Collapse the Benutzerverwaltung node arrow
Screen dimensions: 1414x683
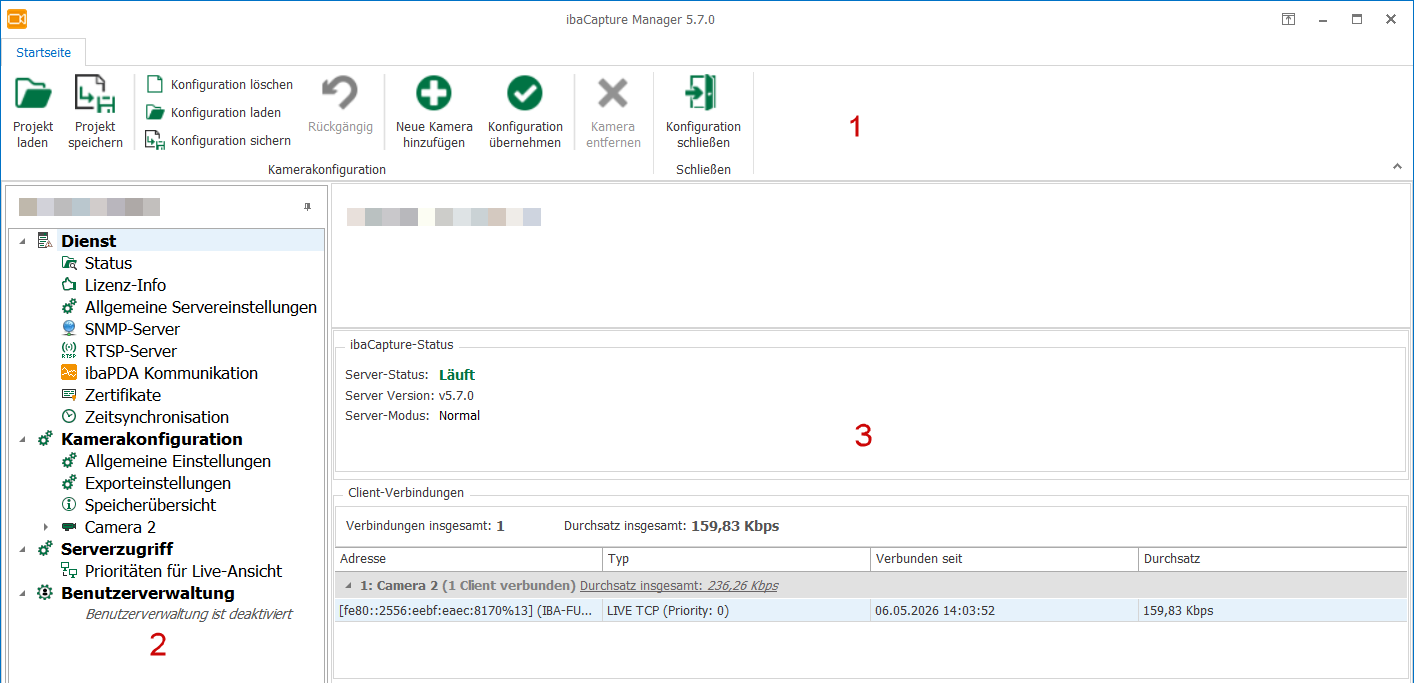[x=22, y=593]
